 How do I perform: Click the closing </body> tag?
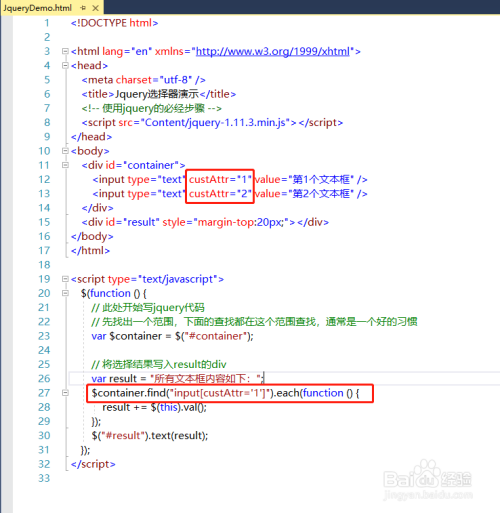click(x=92, y=237)
